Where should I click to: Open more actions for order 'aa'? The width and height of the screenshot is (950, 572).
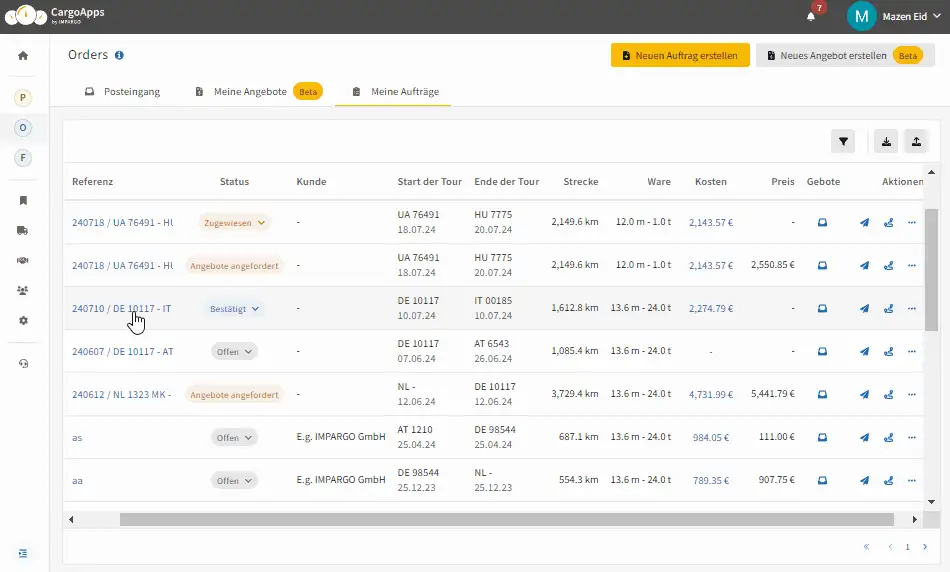coord(912,481)
